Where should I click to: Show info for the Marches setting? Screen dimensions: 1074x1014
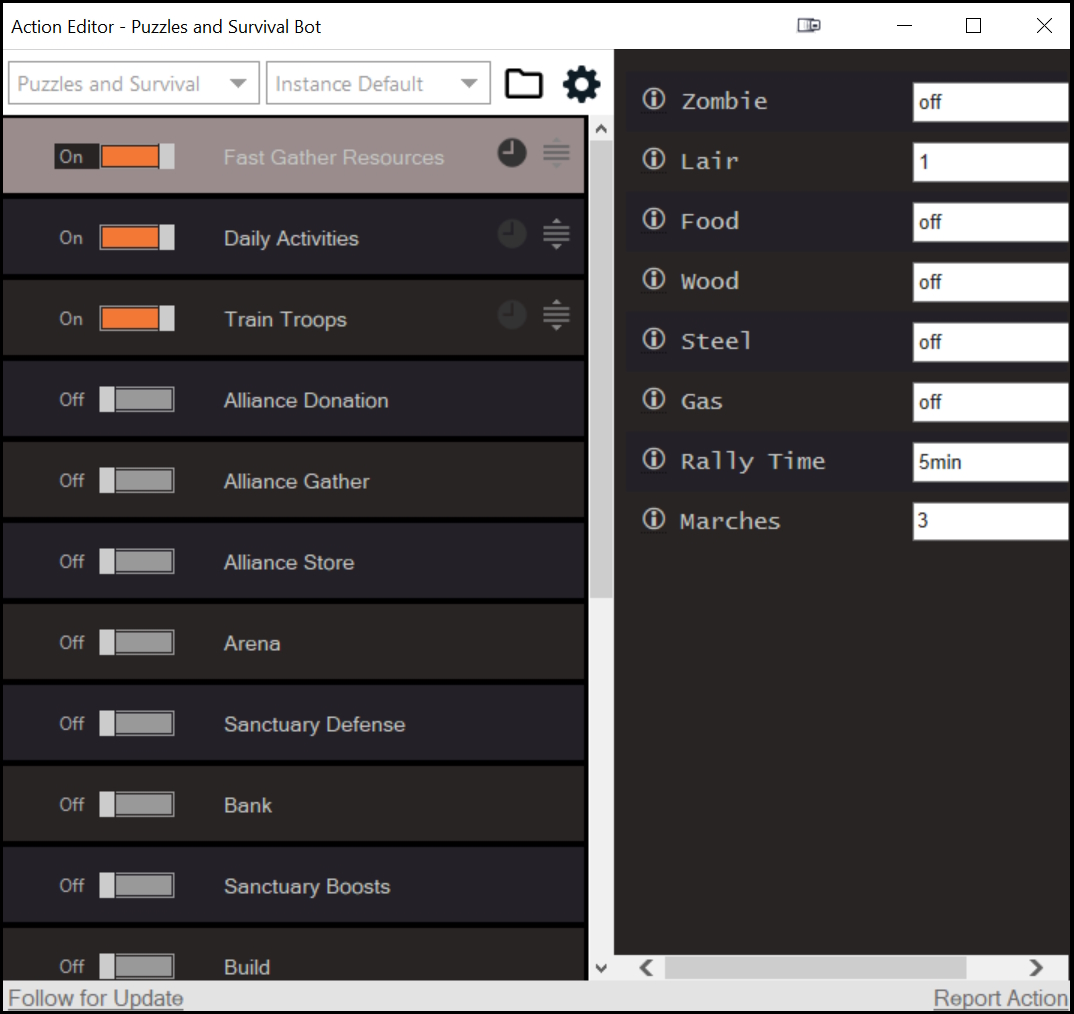tap(653, 519)
